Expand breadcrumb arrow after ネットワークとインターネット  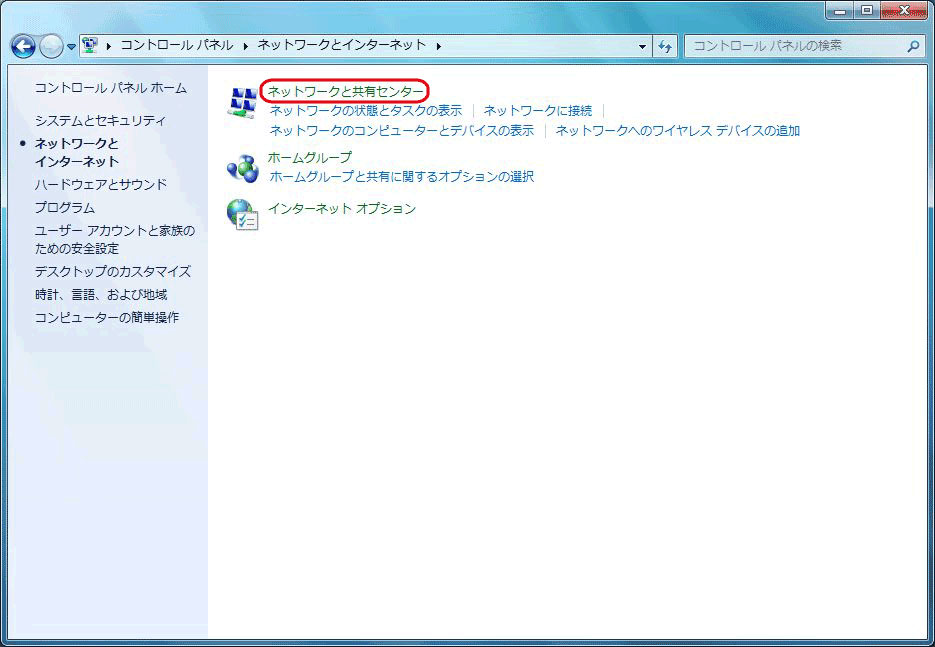point(438,46)
